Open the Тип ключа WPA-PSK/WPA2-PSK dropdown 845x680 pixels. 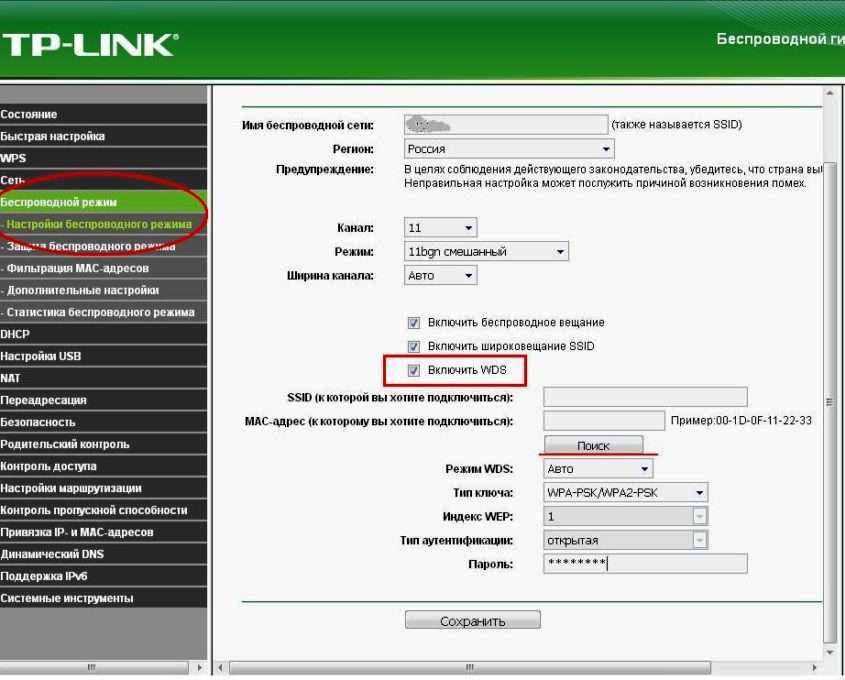[626, 493]
